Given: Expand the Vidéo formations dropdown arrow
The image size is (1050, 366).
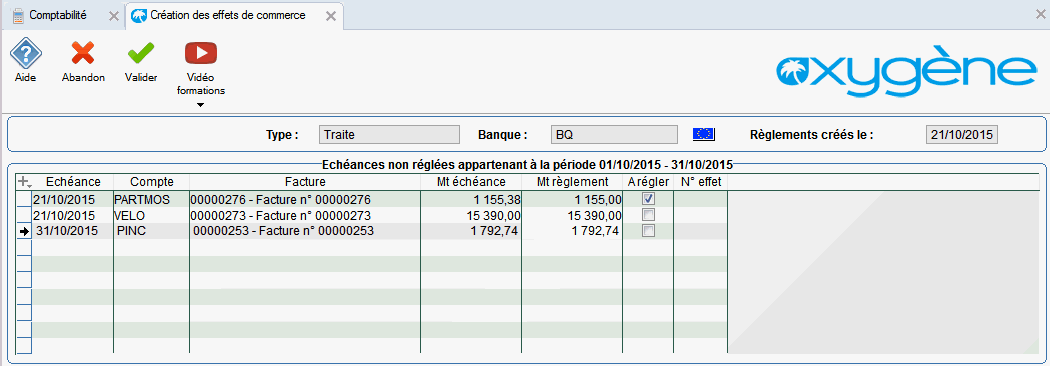Looking at the screenshot, I should click(200, 104).
